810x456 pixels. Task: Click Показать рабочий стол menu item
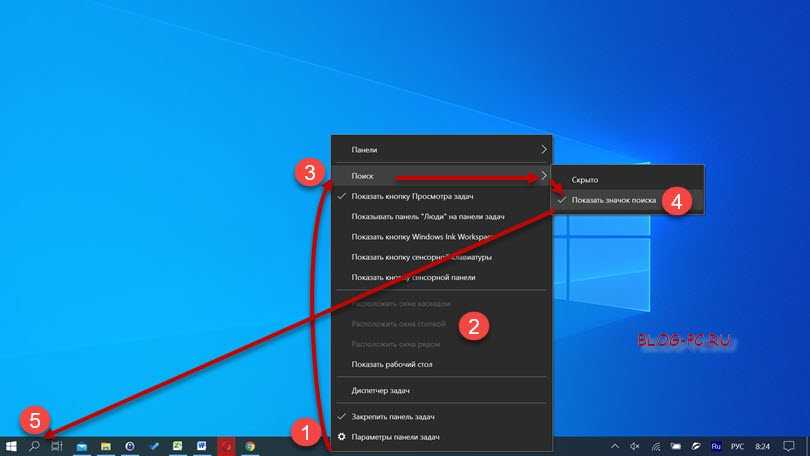coord(392,364)
